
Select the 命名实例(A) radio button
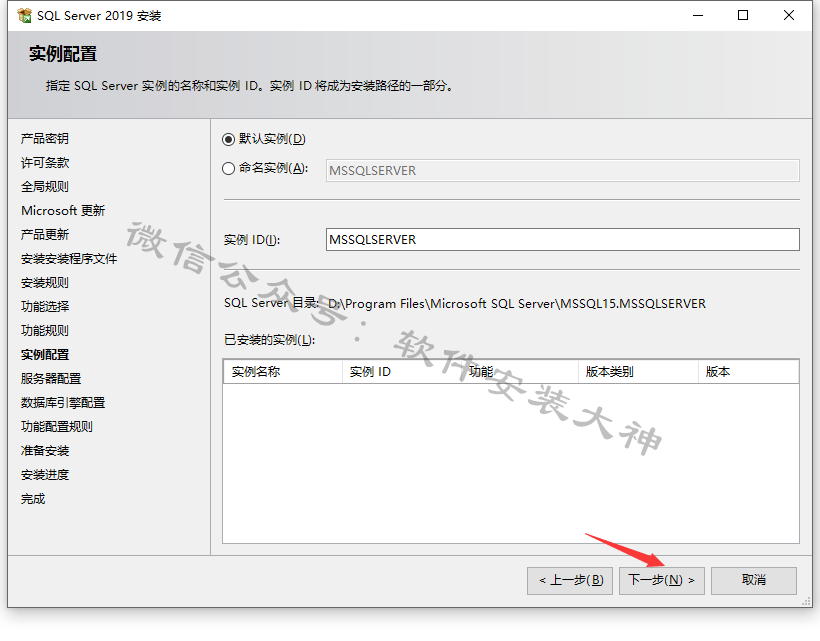228,168
